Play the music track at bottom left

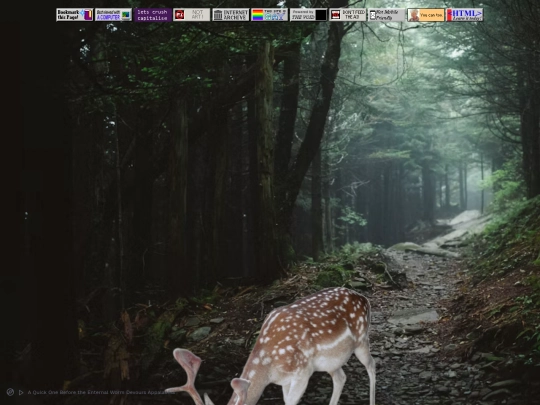pyautogui.click(x=21, y=392)
